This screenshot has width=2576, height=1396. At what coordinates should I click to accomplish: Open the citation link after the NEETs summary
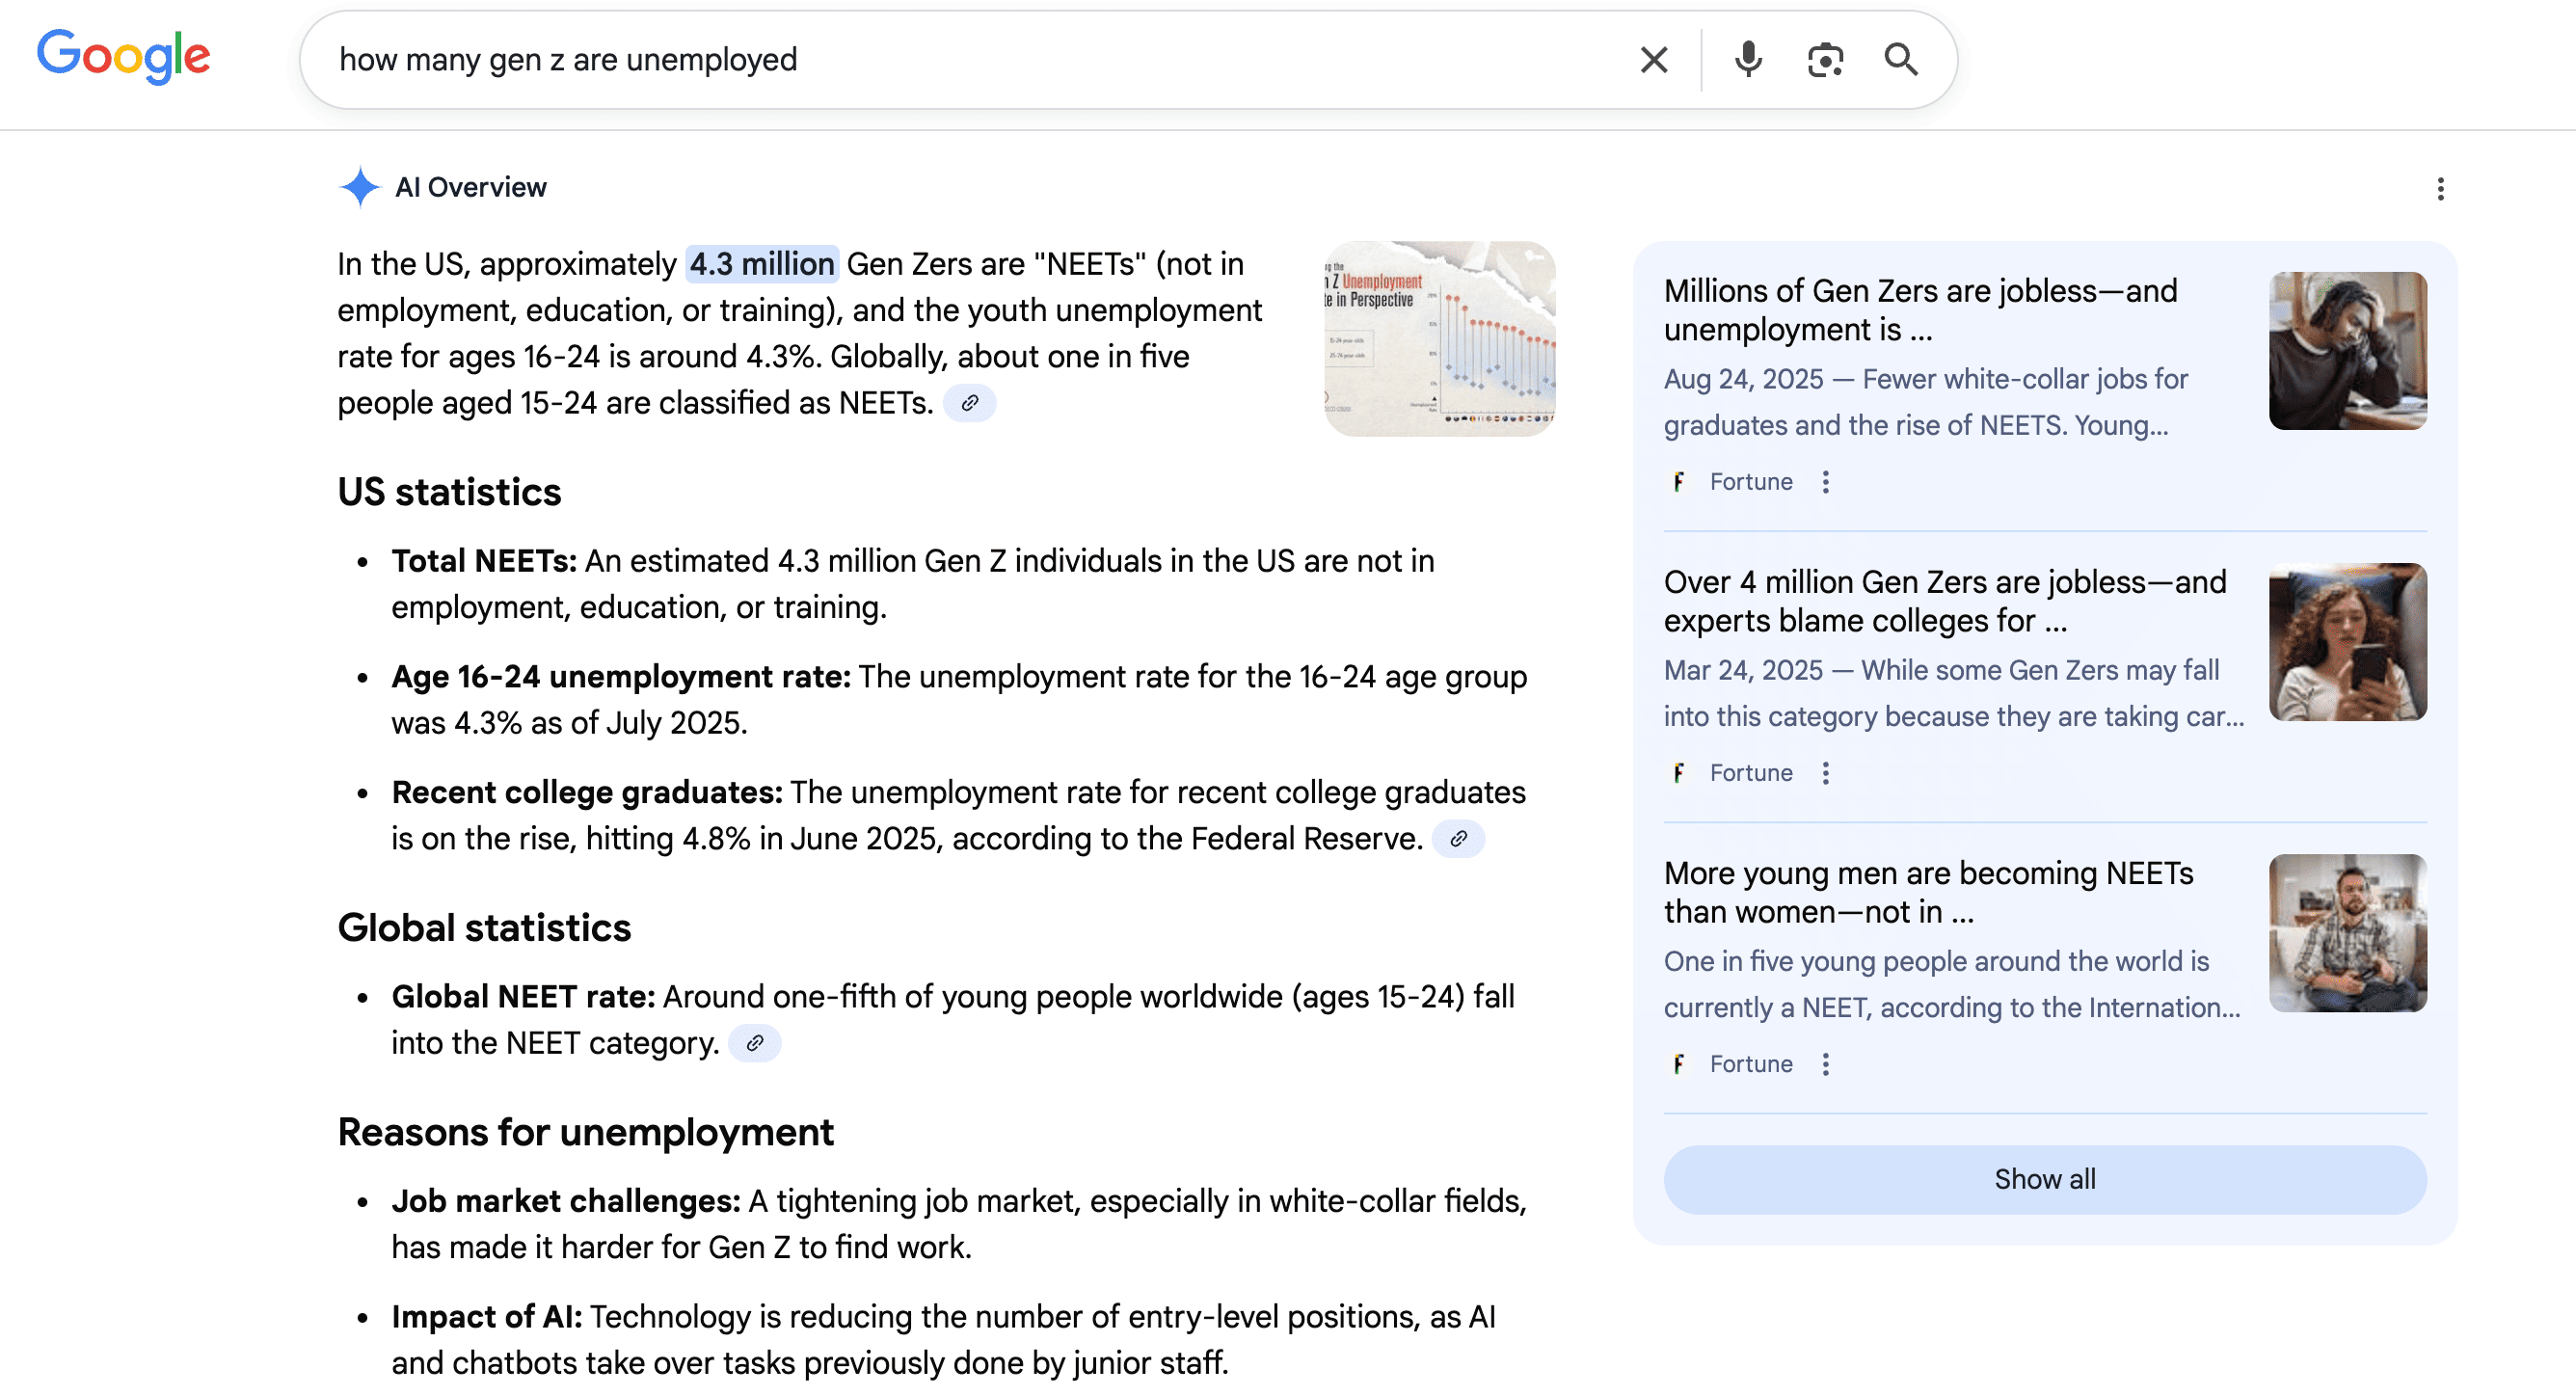click(971, 403)
